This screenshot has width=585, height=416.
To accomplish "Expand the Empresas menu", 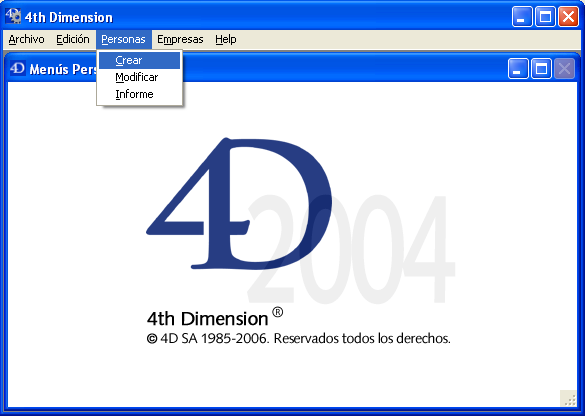I will click(180, 39).
